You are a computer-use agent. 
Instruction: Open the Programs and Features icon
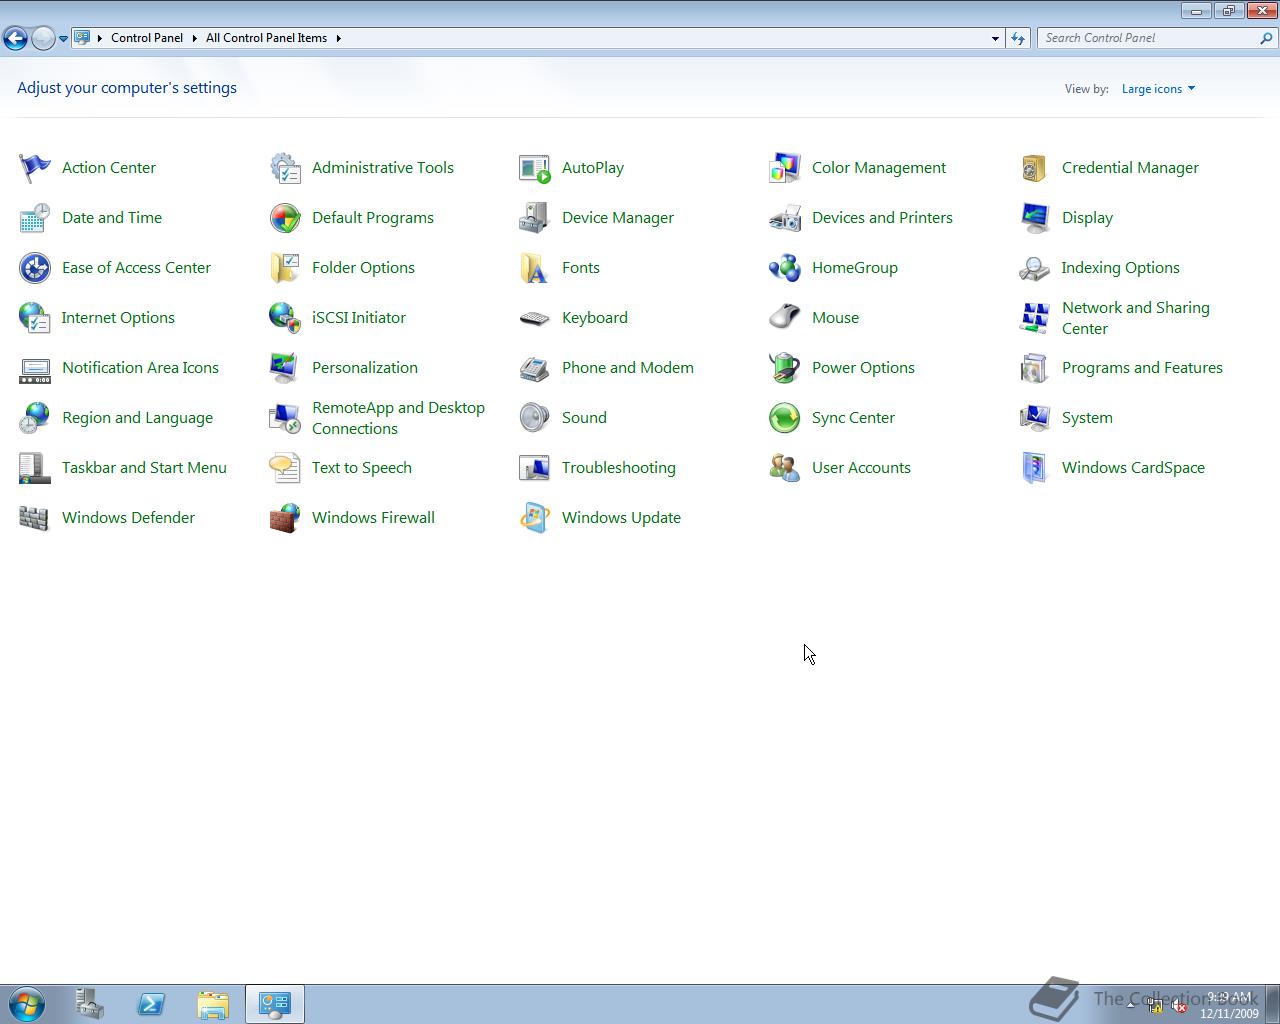click(1035, 368)
